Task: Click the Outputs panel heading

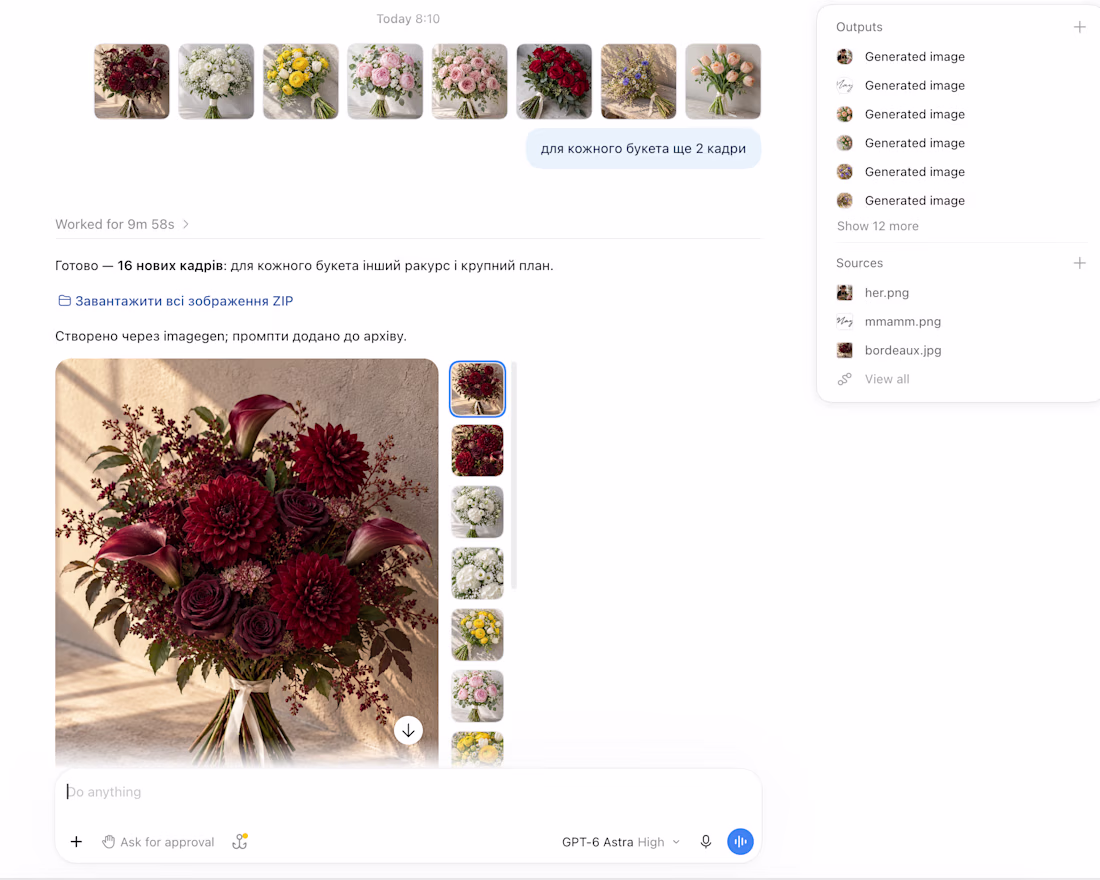Action: coord(859,27)
